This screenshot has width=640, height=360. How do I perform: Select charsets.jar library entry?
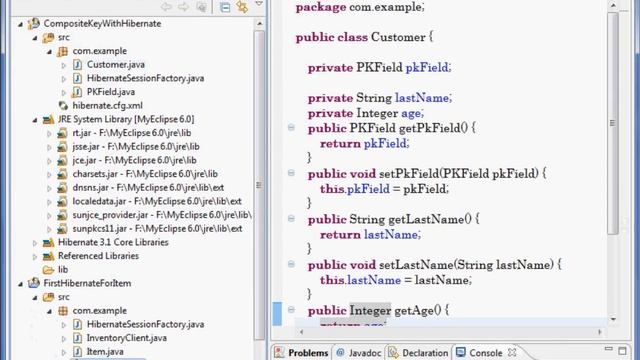pyautogui.click(x=145, y=174)
